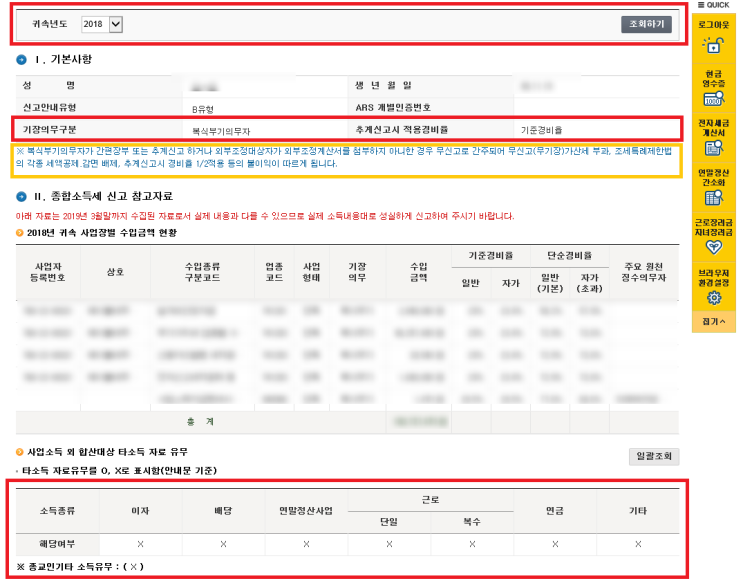This screenshot has height=581, width=743.
Task: Open the 현금영수증 cash receipt icon
Action: click(714, 100)
